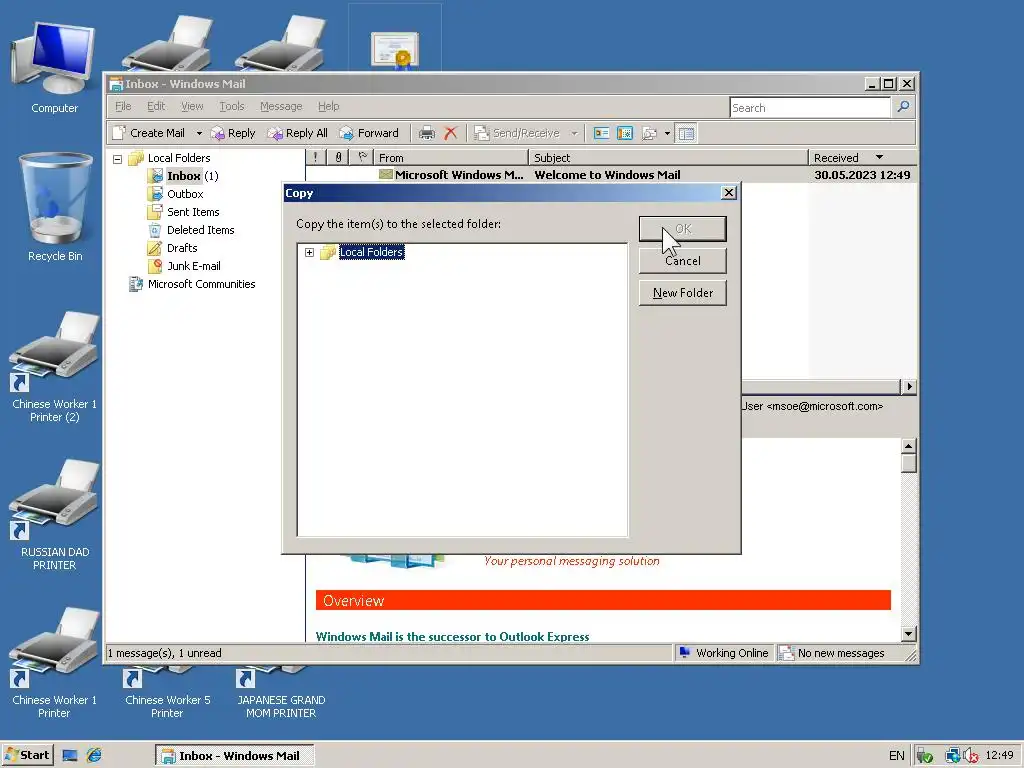1024x768 pixels.
Task: Click inside the Search field
Action: point(810,108)
